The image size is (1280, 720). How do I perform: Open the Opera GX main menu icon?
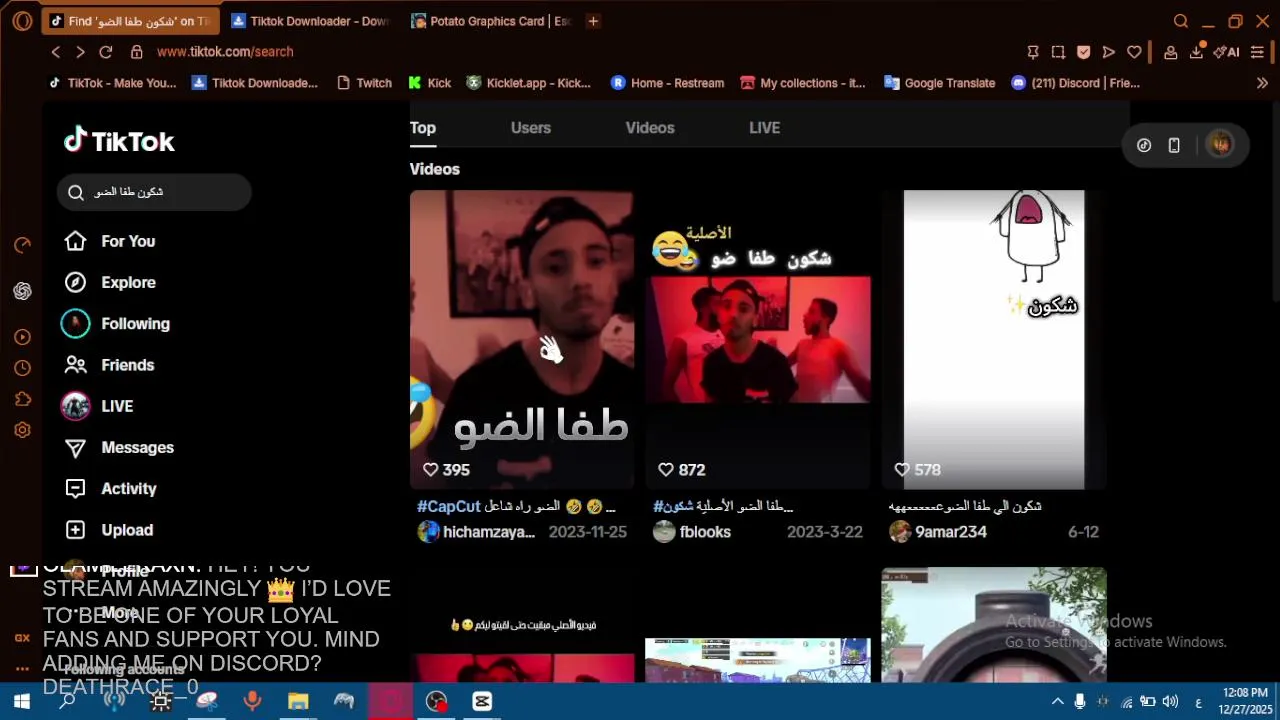point(22,21)
